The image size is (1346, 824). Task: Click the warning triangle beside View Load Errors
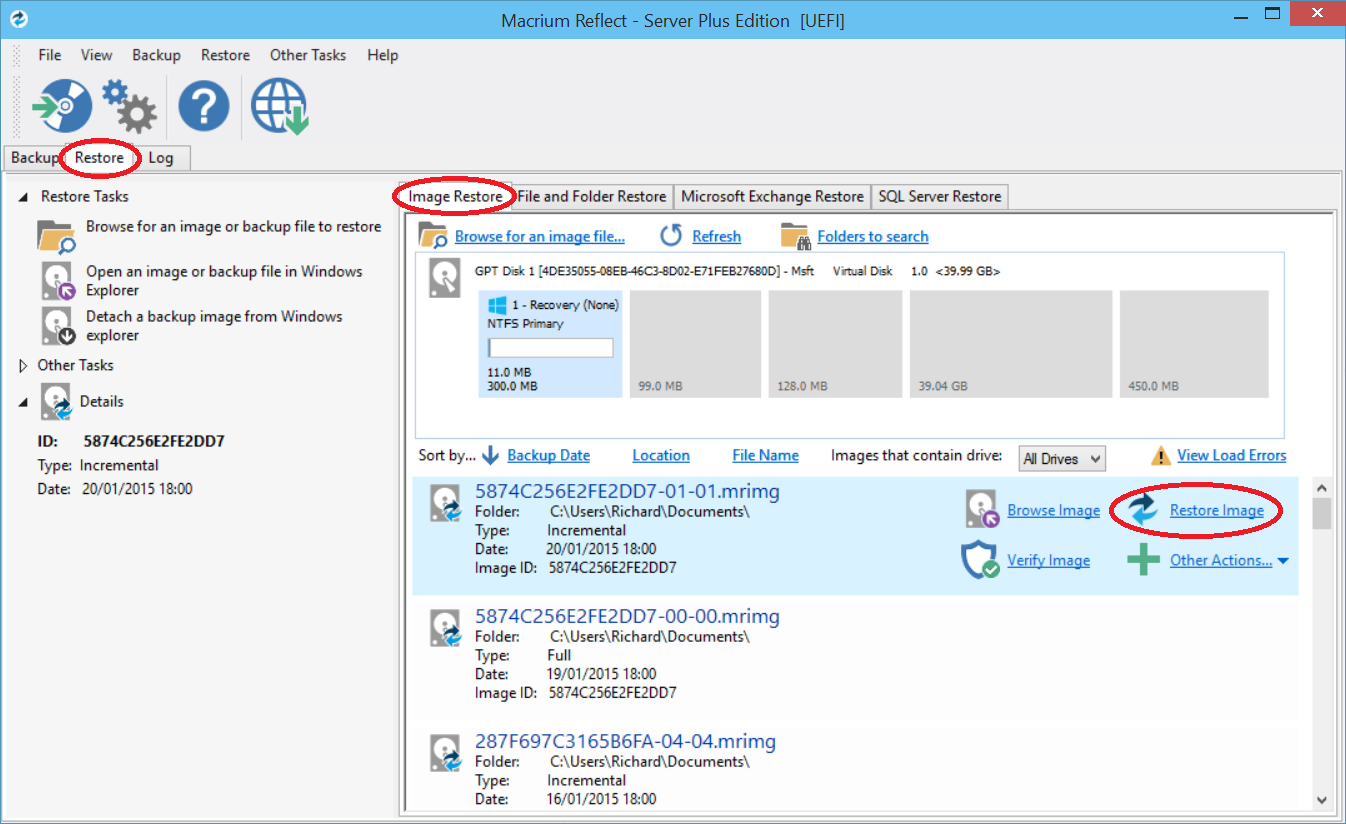[x=1160, y=456]
